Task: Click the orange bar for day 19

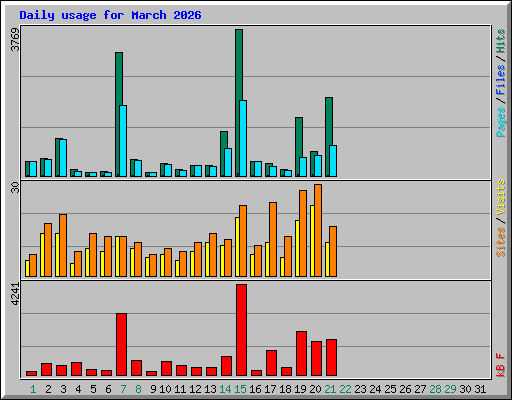Action: (303, 233)
